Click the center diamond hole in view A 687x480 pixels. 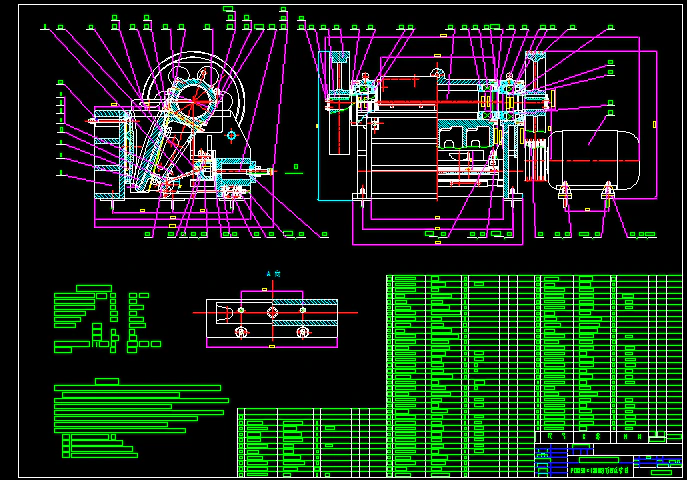coord(272,312)
